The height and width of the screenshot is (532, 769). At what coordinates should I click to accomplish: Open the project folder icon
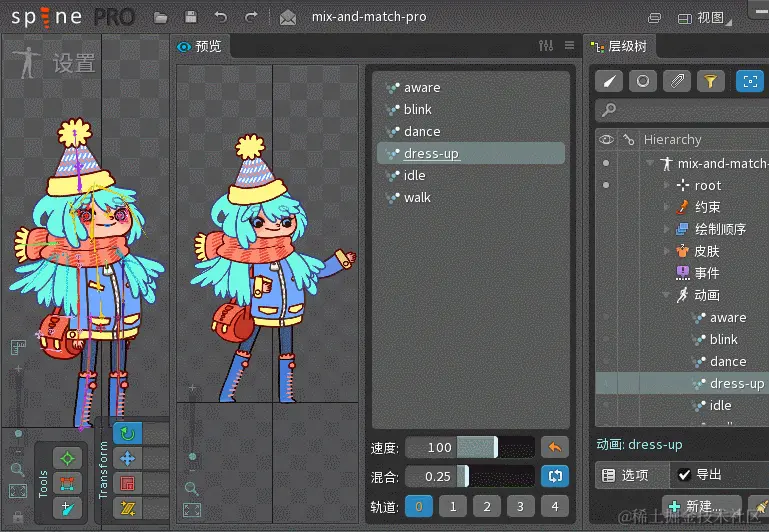coord(160,18)
